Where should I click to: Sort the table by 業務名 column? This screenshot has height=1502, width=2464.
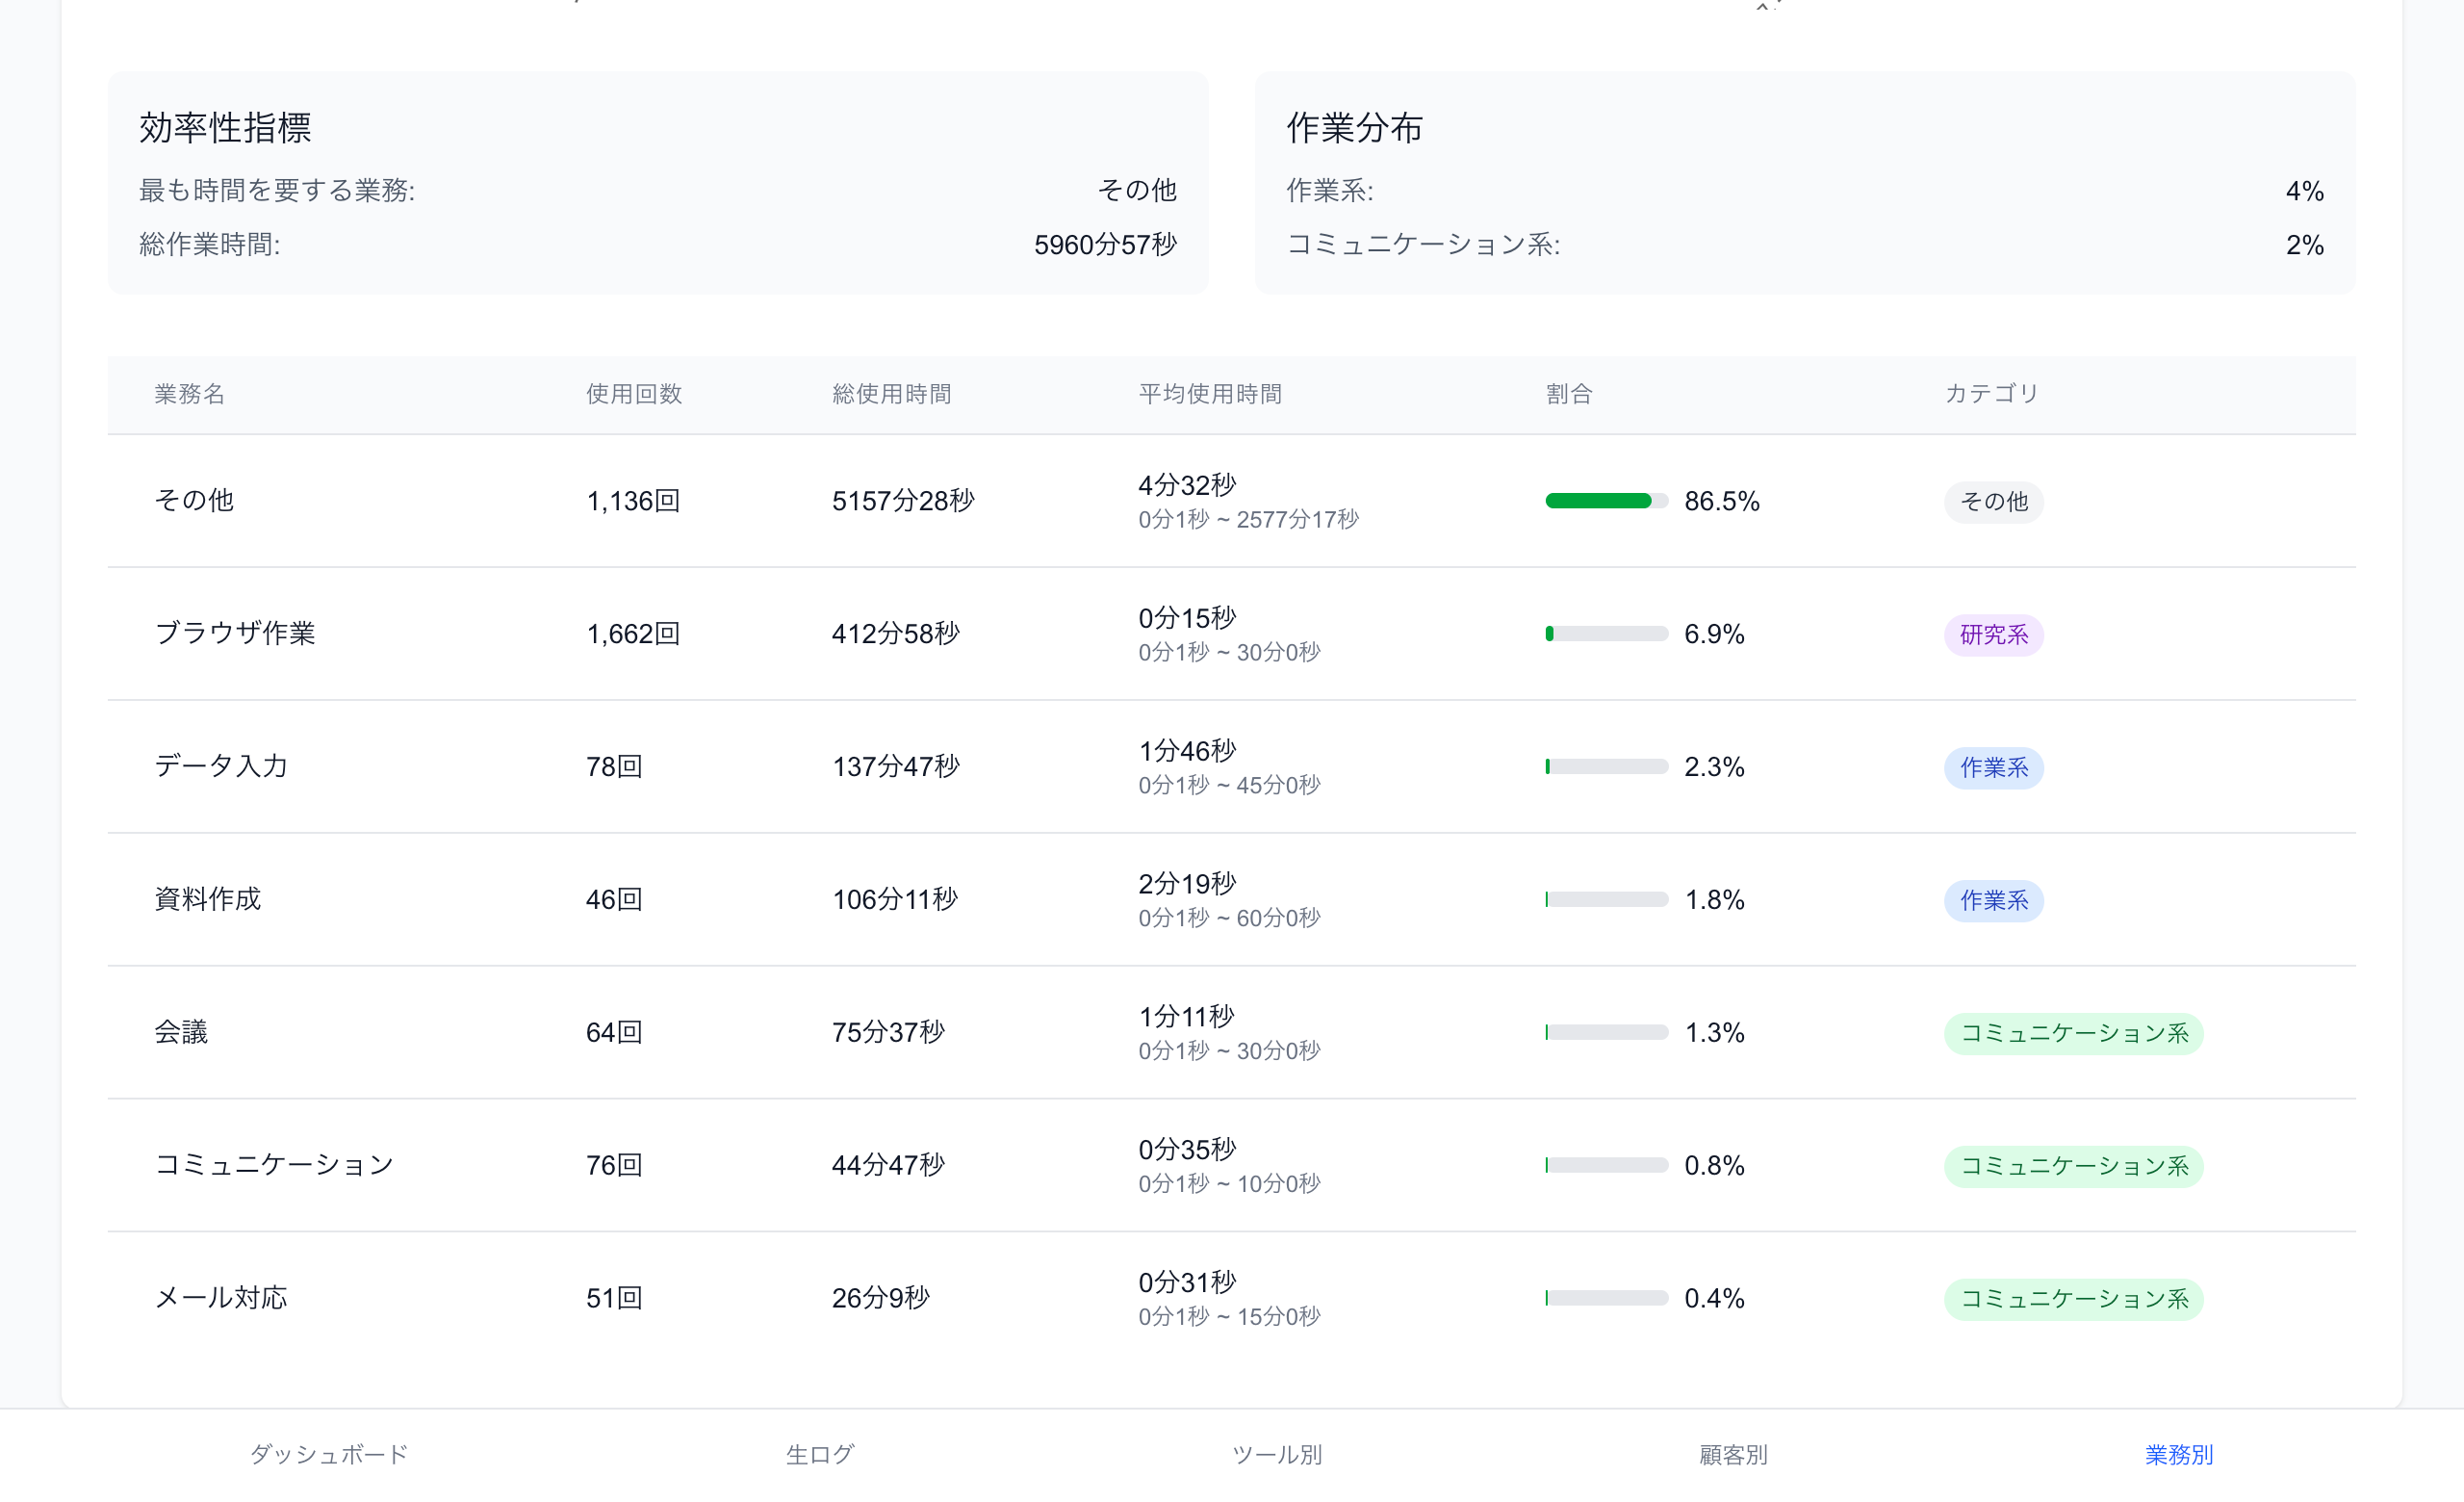coord(189,394)
